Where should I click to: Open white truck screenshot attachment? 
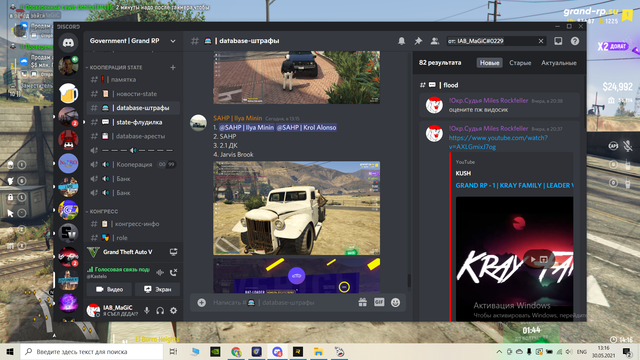[296, 208]
